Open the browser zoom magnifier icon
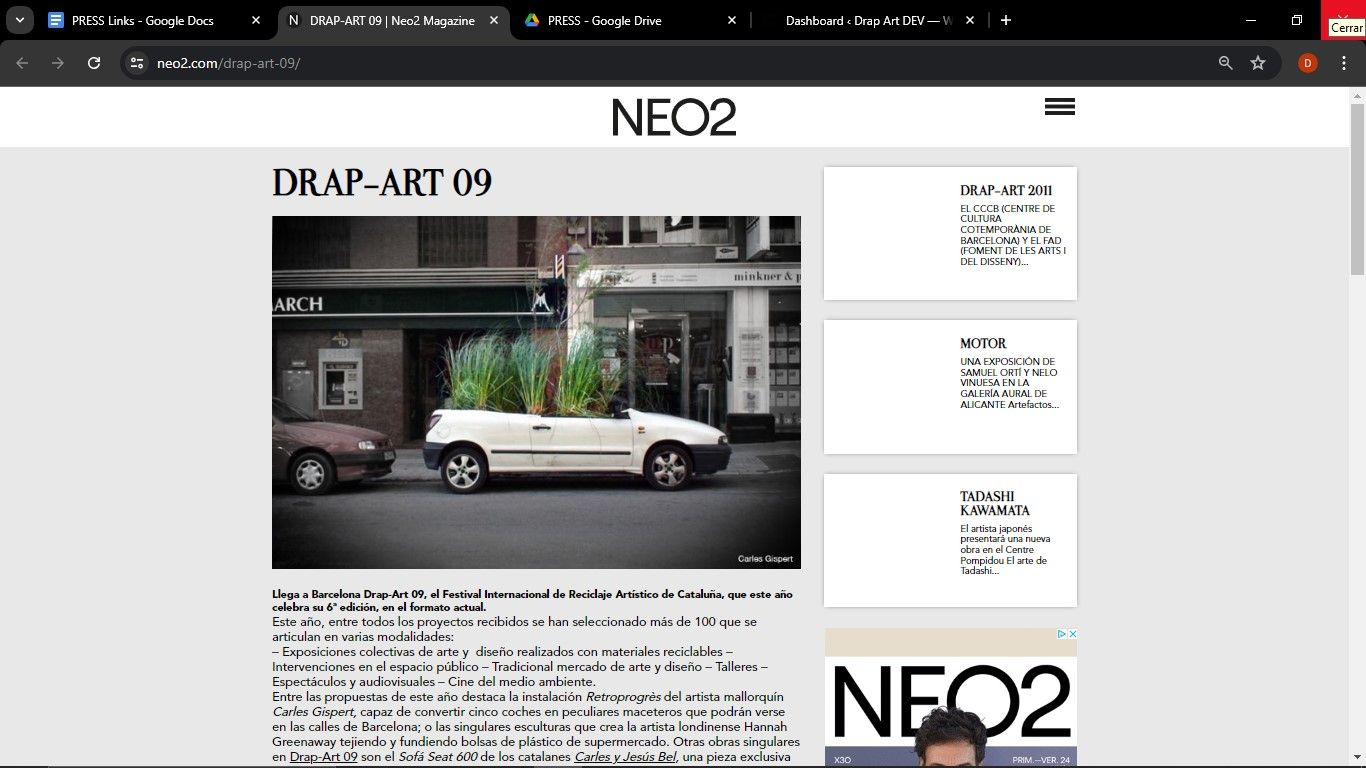 (x=1225, y=63)
